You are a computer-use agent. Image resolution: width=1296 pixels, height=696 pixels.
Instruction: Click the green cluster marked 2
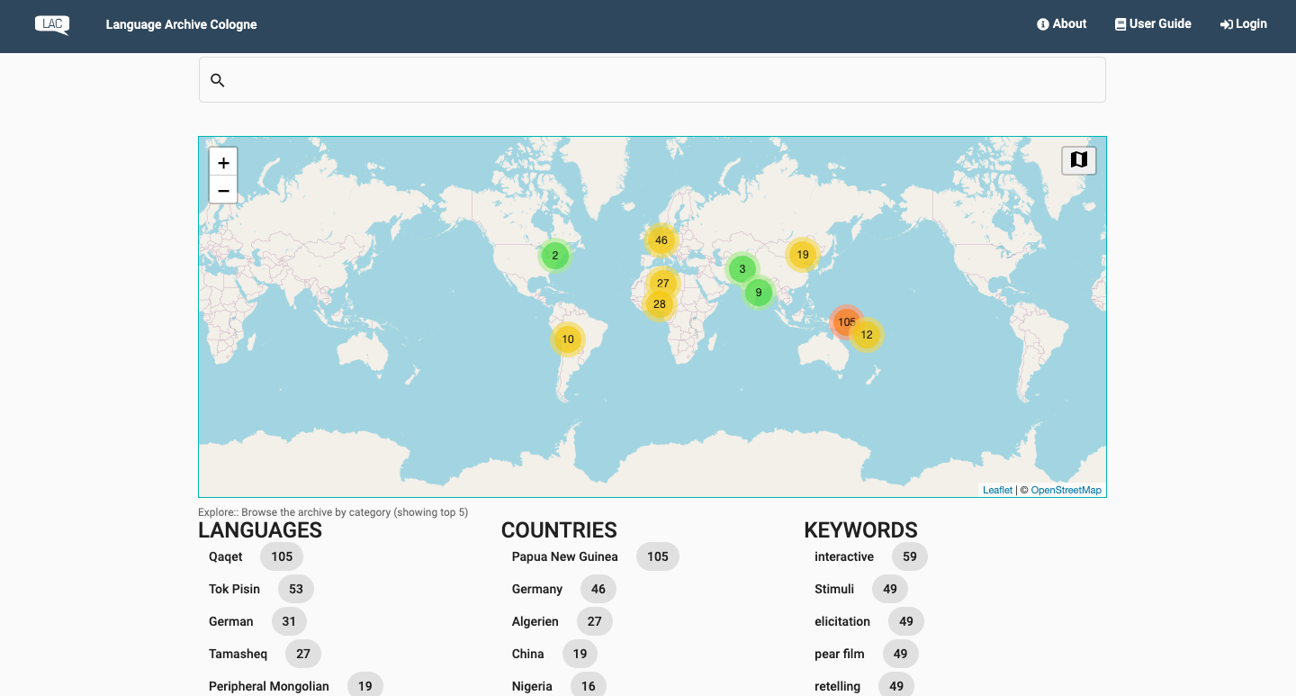coord(555,256)
